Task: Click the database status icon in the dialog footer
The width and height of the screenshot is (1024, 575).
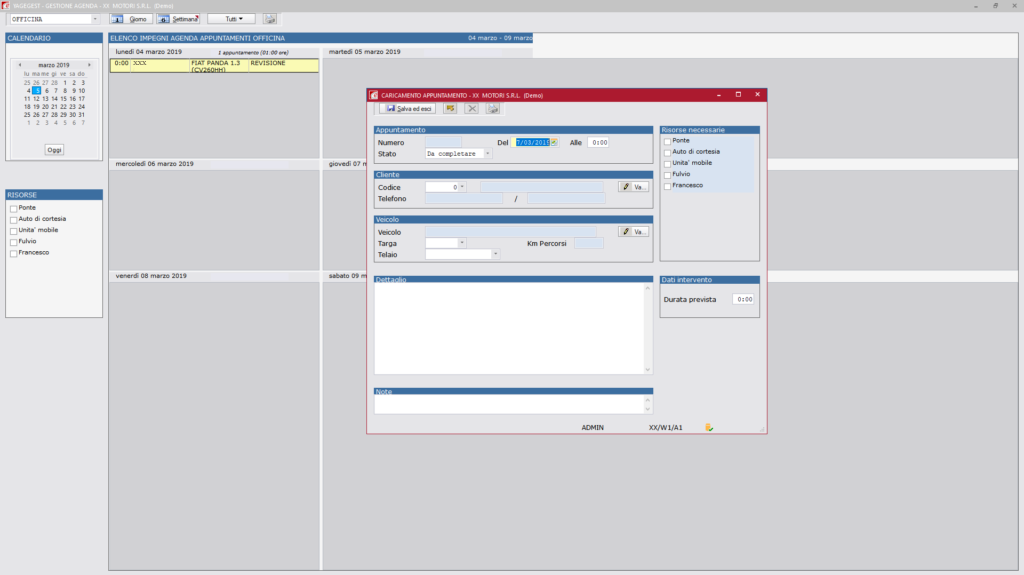Action: pyautogui.click(x=709, y=427)
